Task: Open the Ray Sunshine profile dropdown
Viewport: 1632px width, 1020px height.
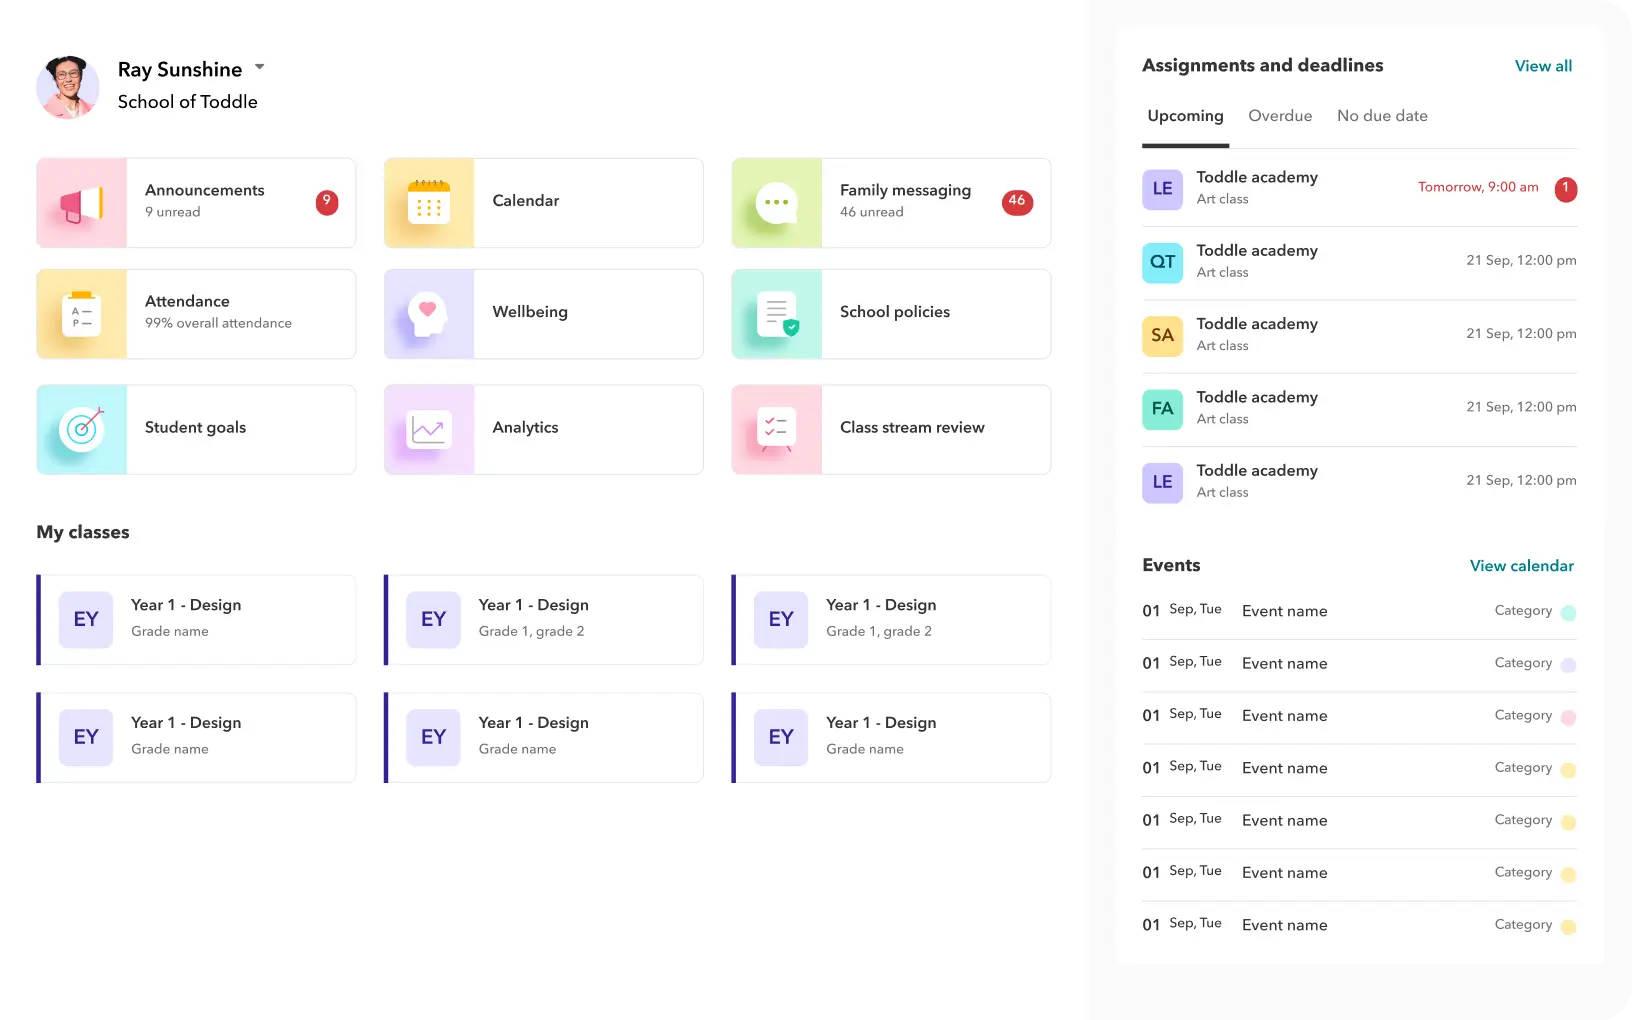Action: click(x=259, y=67)
